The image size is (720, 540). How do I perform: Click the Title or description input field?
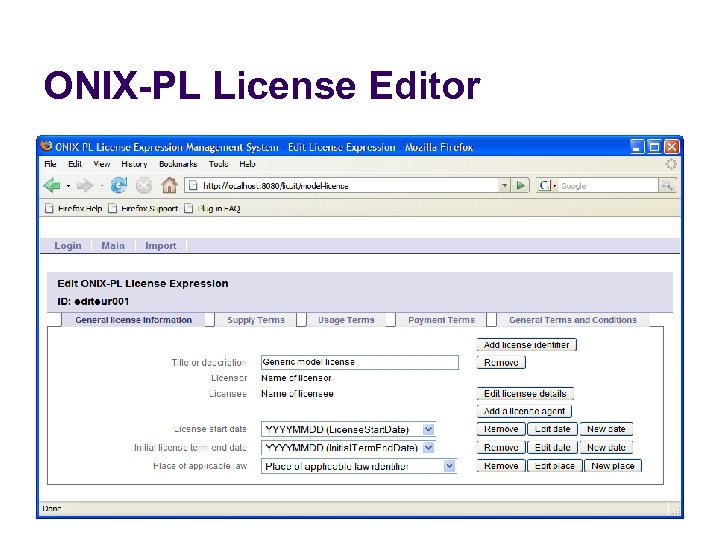(x=360, y=362)
